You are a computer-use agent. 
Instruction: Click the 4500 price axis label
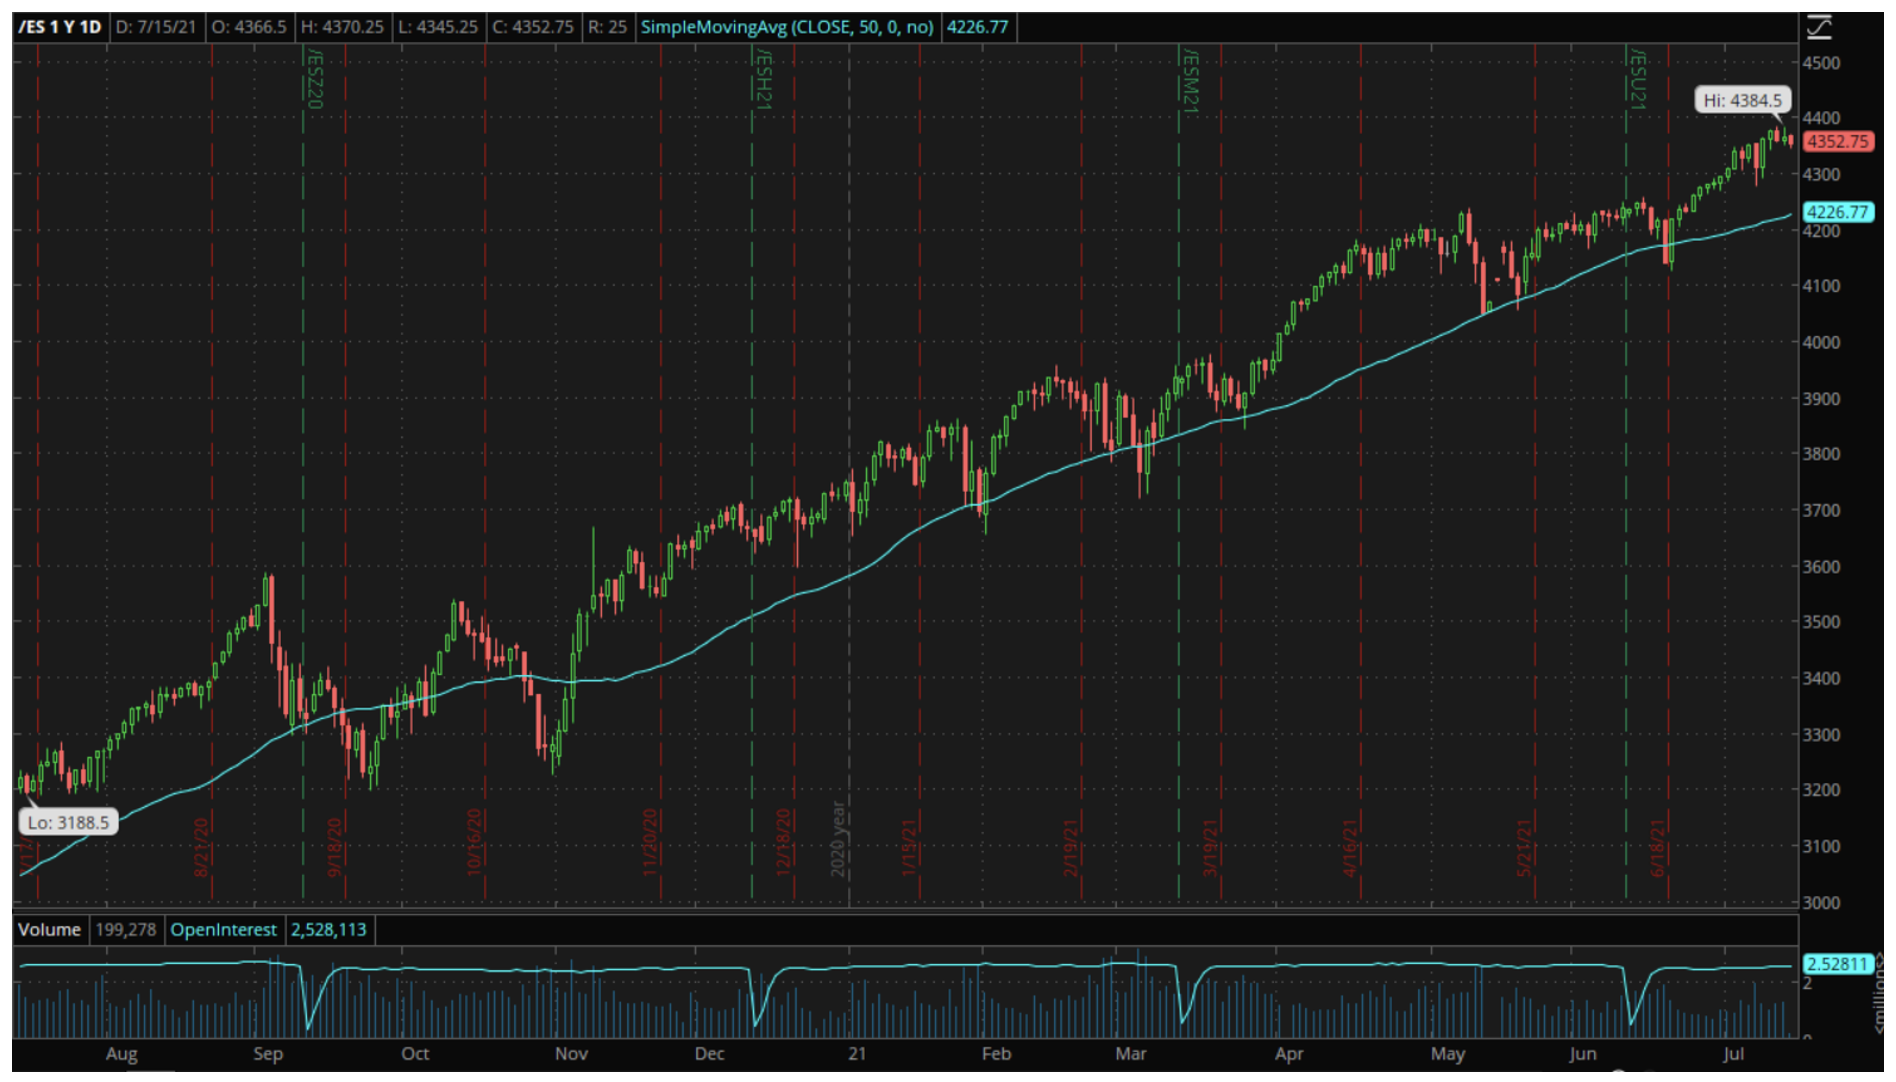(x=1821, y=63)
